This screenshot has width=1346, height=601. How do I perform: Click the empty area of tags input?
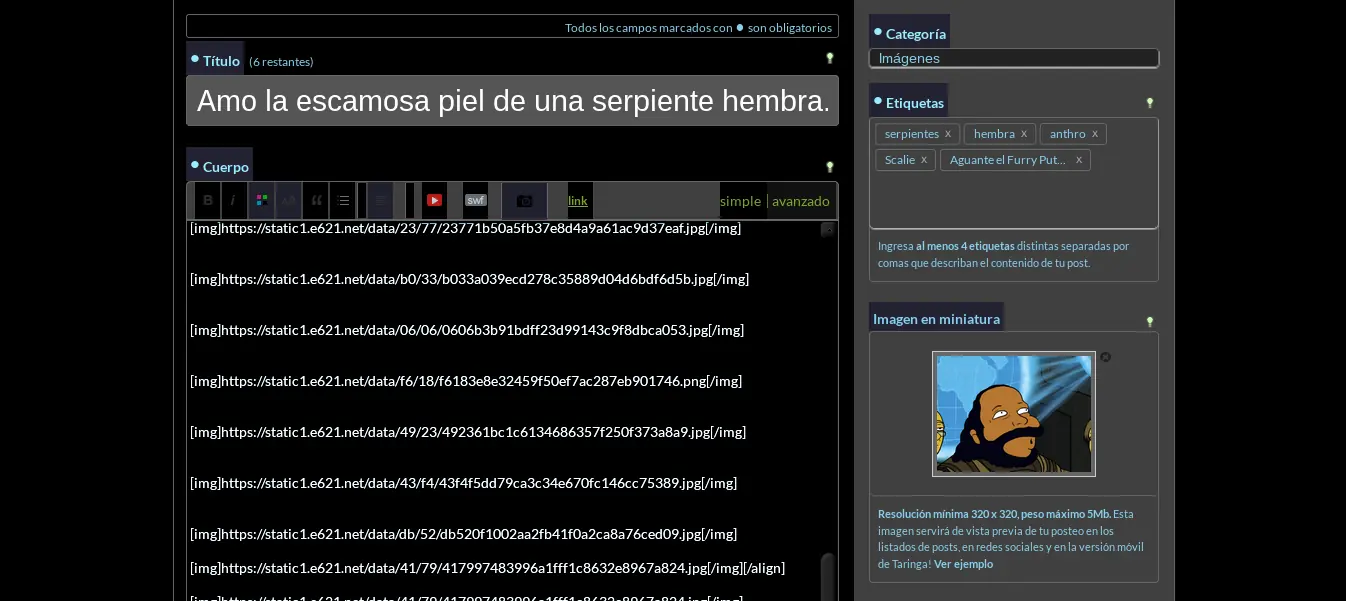pos(1014,200)
